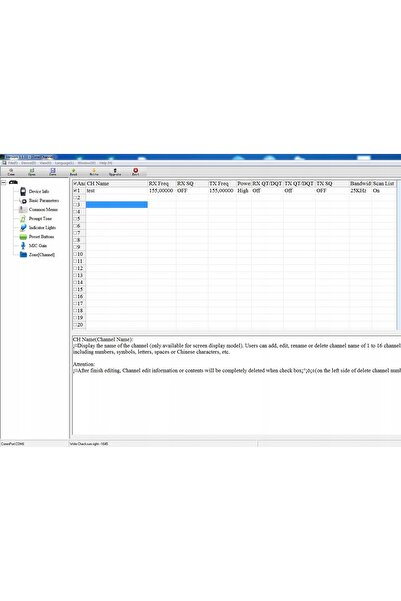Open Indicator Lights settings in the tree
This screenshot has height=601, width=401.
click(42, 228)
